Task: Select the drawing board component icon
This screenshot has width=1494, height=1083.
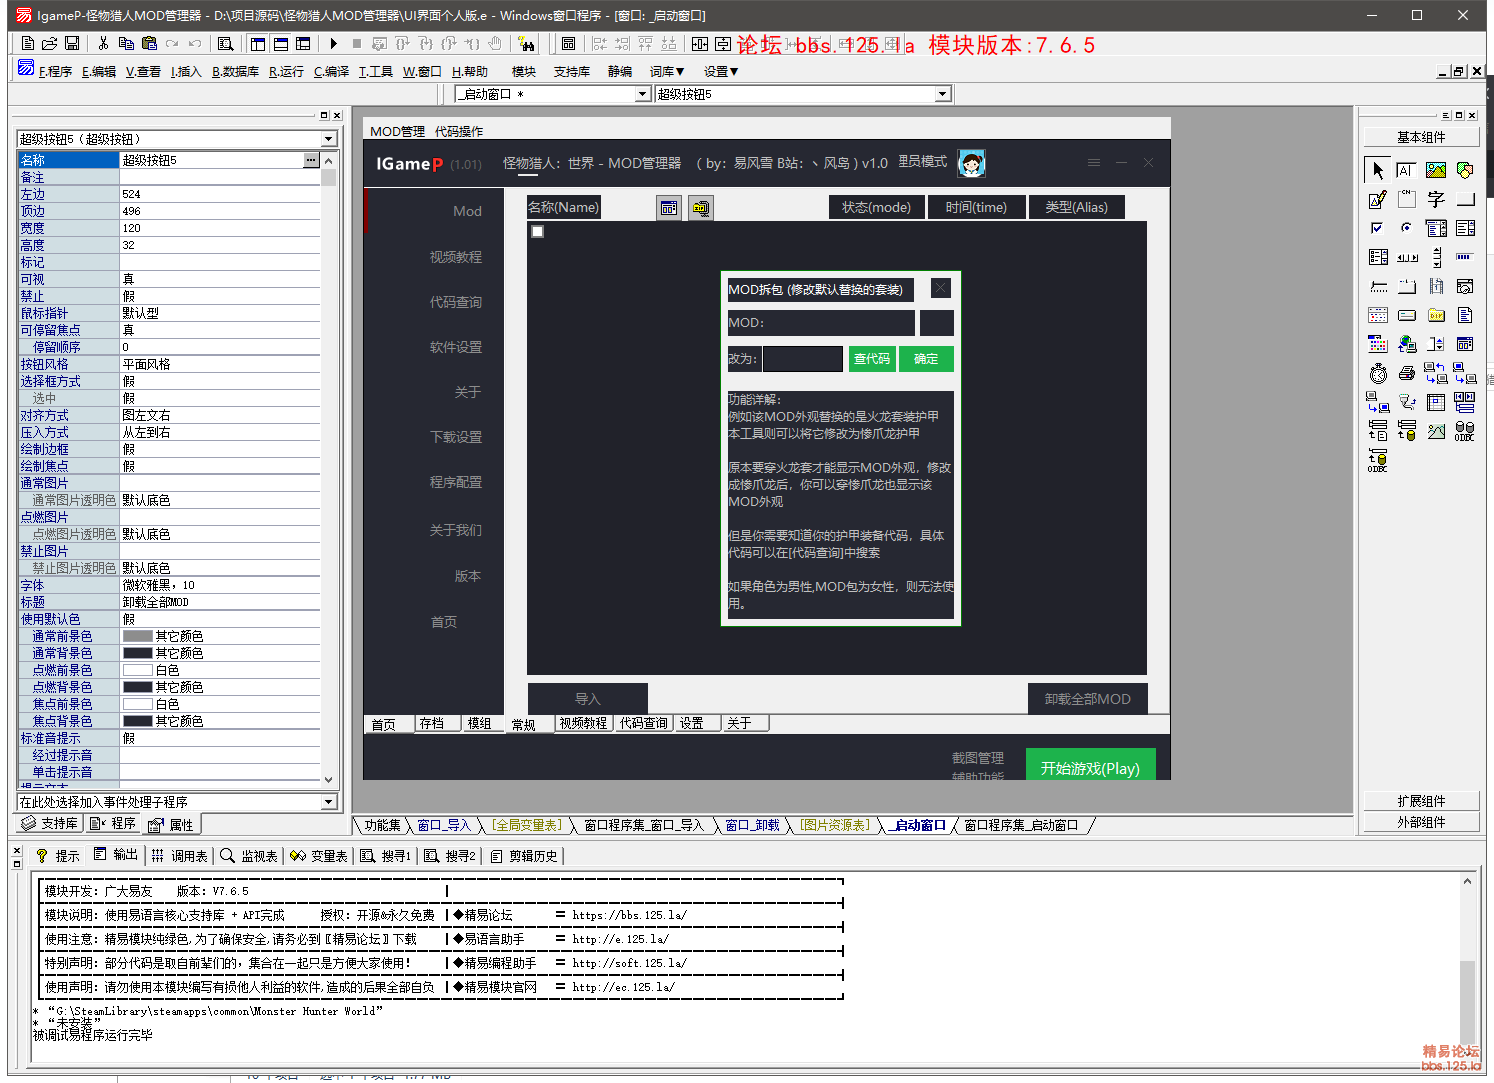Action: [x=1378, y=199]
